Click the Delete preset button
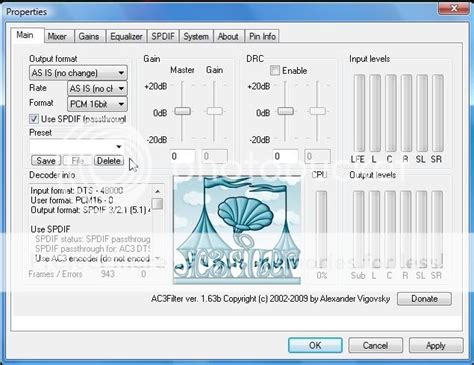Screen dimensions: 474x365 click(x=109, y=161)
